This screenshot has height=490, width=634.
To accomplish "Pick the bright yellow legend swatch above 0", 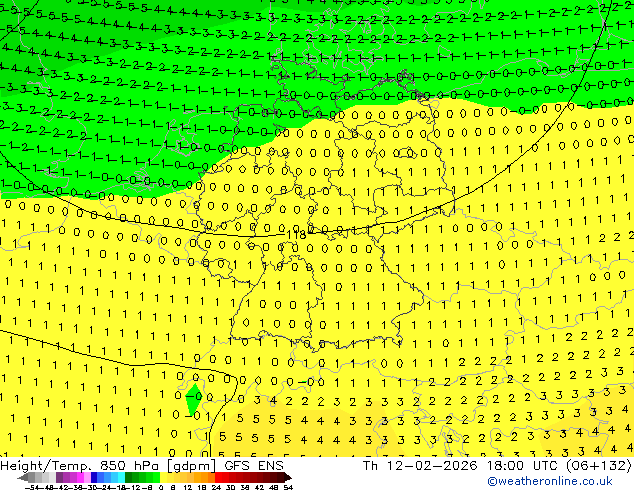I will [164, 478].
